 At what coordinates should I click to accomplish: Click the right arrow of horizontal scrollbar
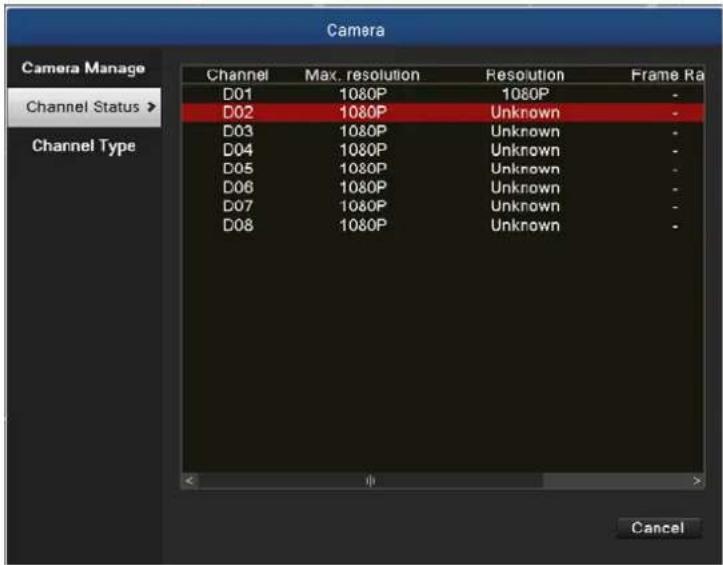point(696,481)
